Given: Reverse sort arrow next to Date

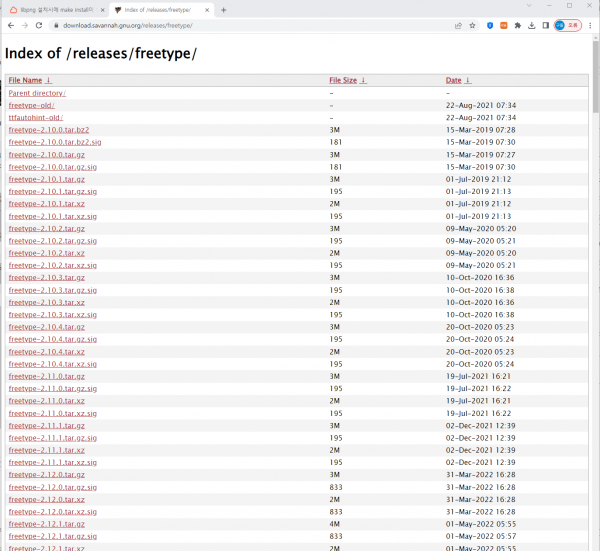Looking at the screenshot, I should (x=468, y=80).
